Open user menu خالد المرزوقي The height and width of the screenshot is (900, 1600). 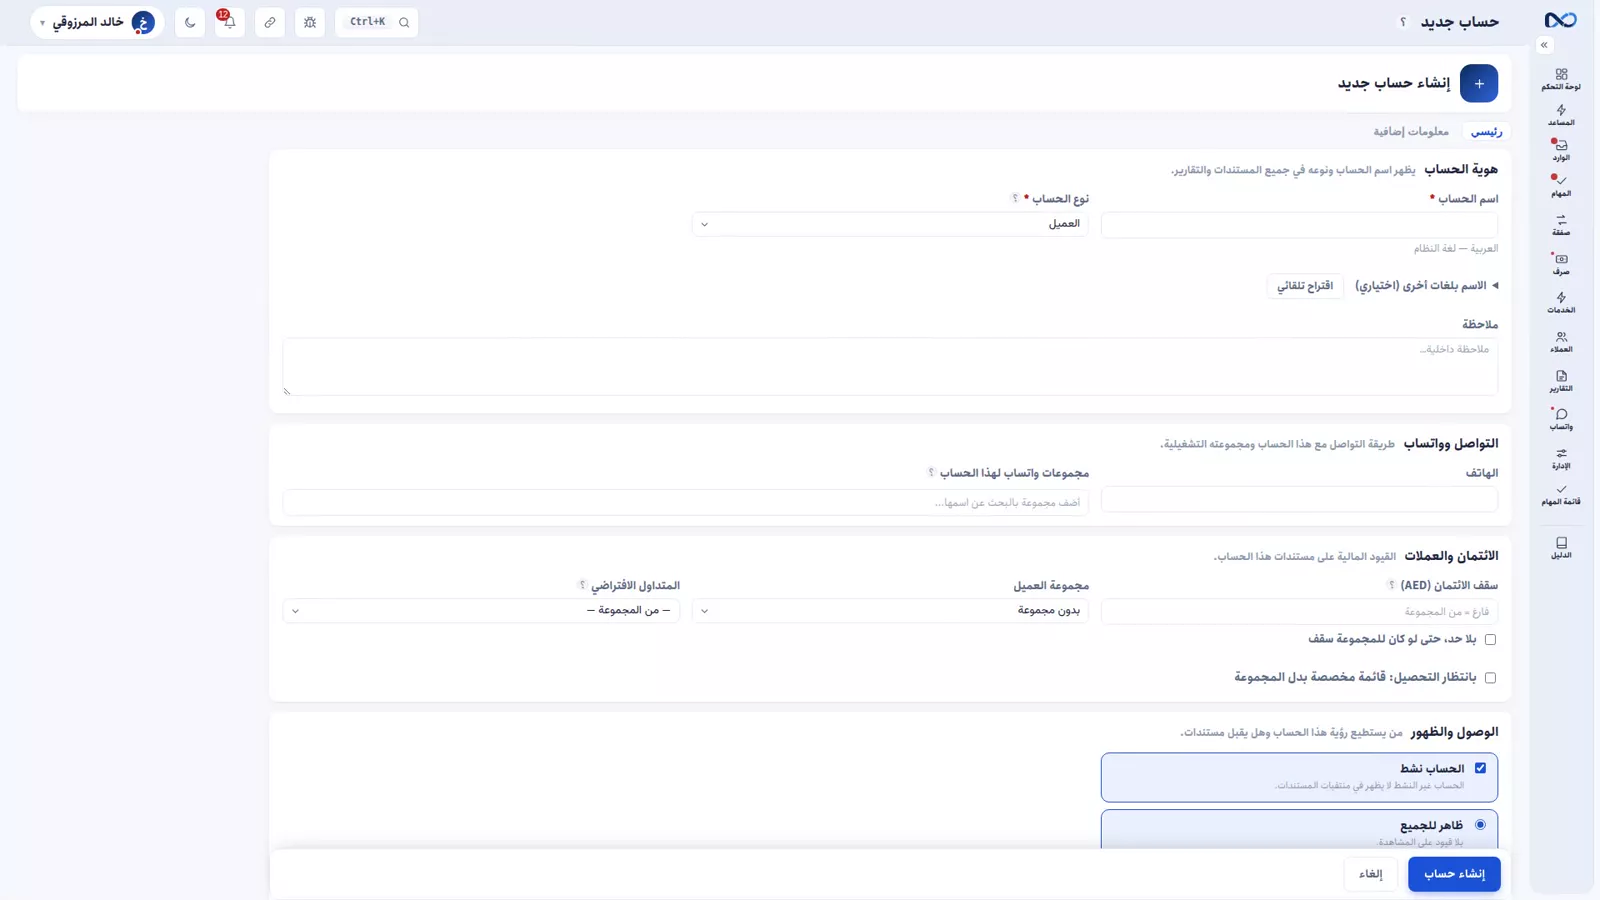98,22
